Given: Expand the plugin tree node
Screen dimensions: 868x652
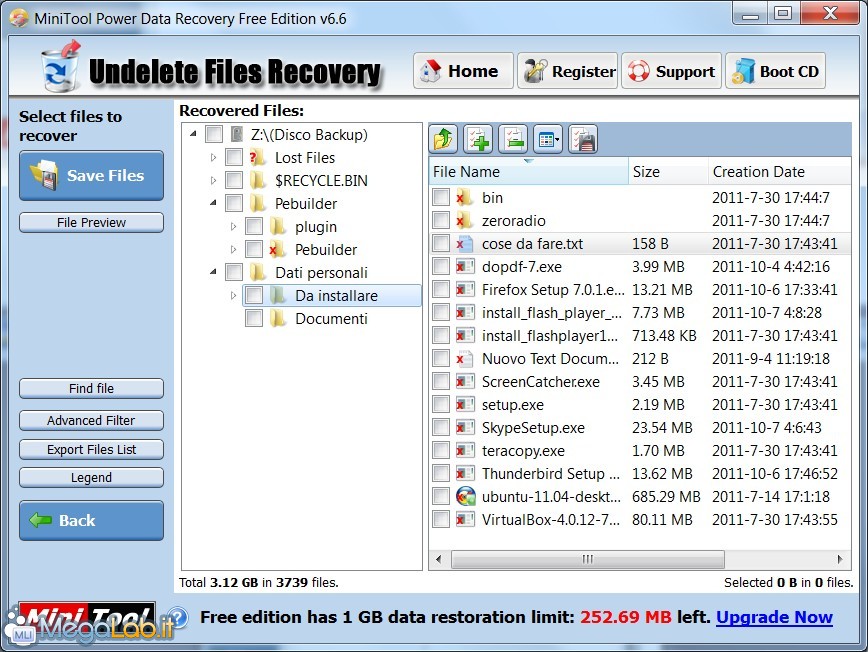Looking at the screenshot, I should 233,226.
